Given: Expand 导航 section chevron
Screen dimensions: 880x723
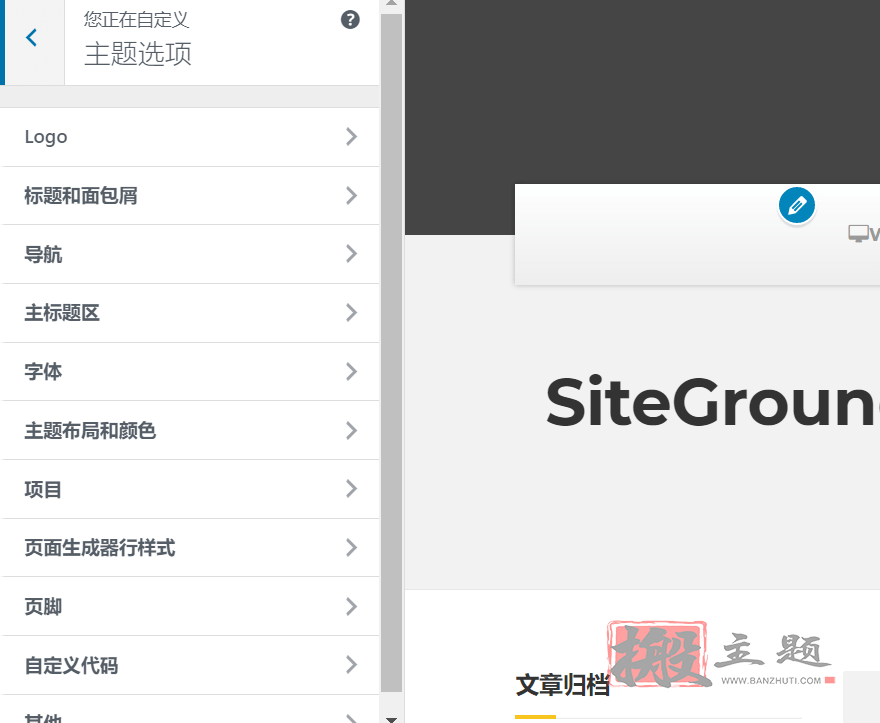Looking at the screenshot, I should click(x=351, y=254).
